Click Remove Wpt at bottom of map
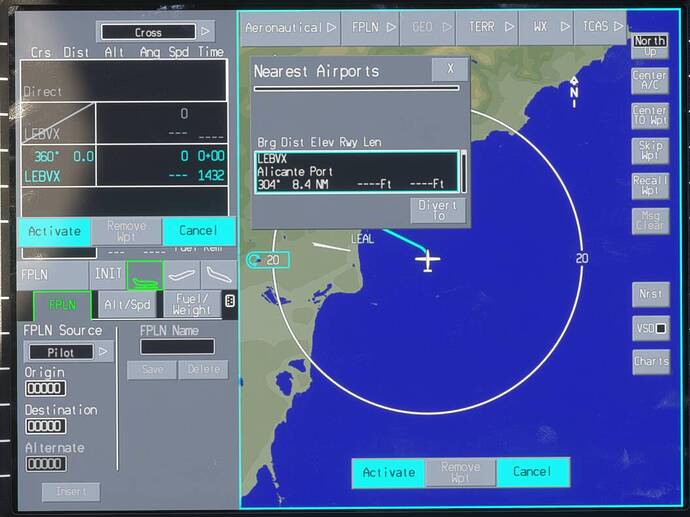Viewport: 690px width, 517px height. click(460, 473)
